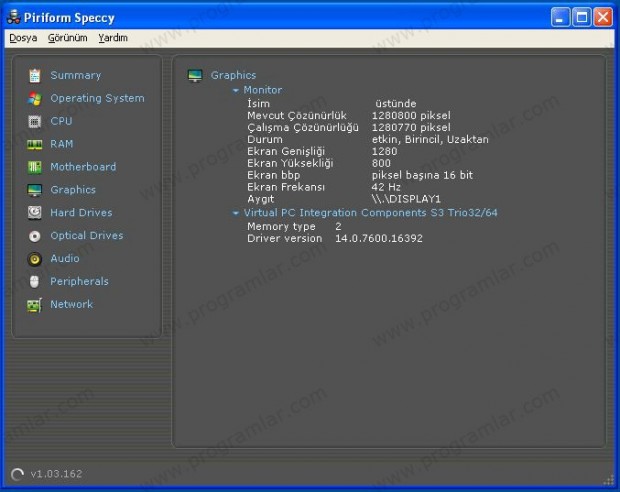Viewport: 620px width, 492px height.
Task: Click the Network card icon
Action: [34, 305]
